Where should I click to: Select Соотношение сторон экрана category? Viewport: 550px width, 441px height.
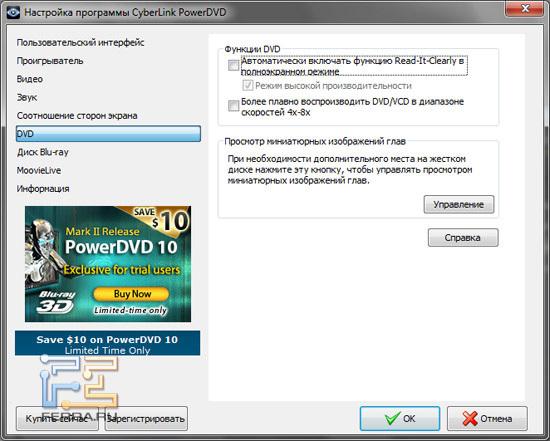tap(77, 116)
